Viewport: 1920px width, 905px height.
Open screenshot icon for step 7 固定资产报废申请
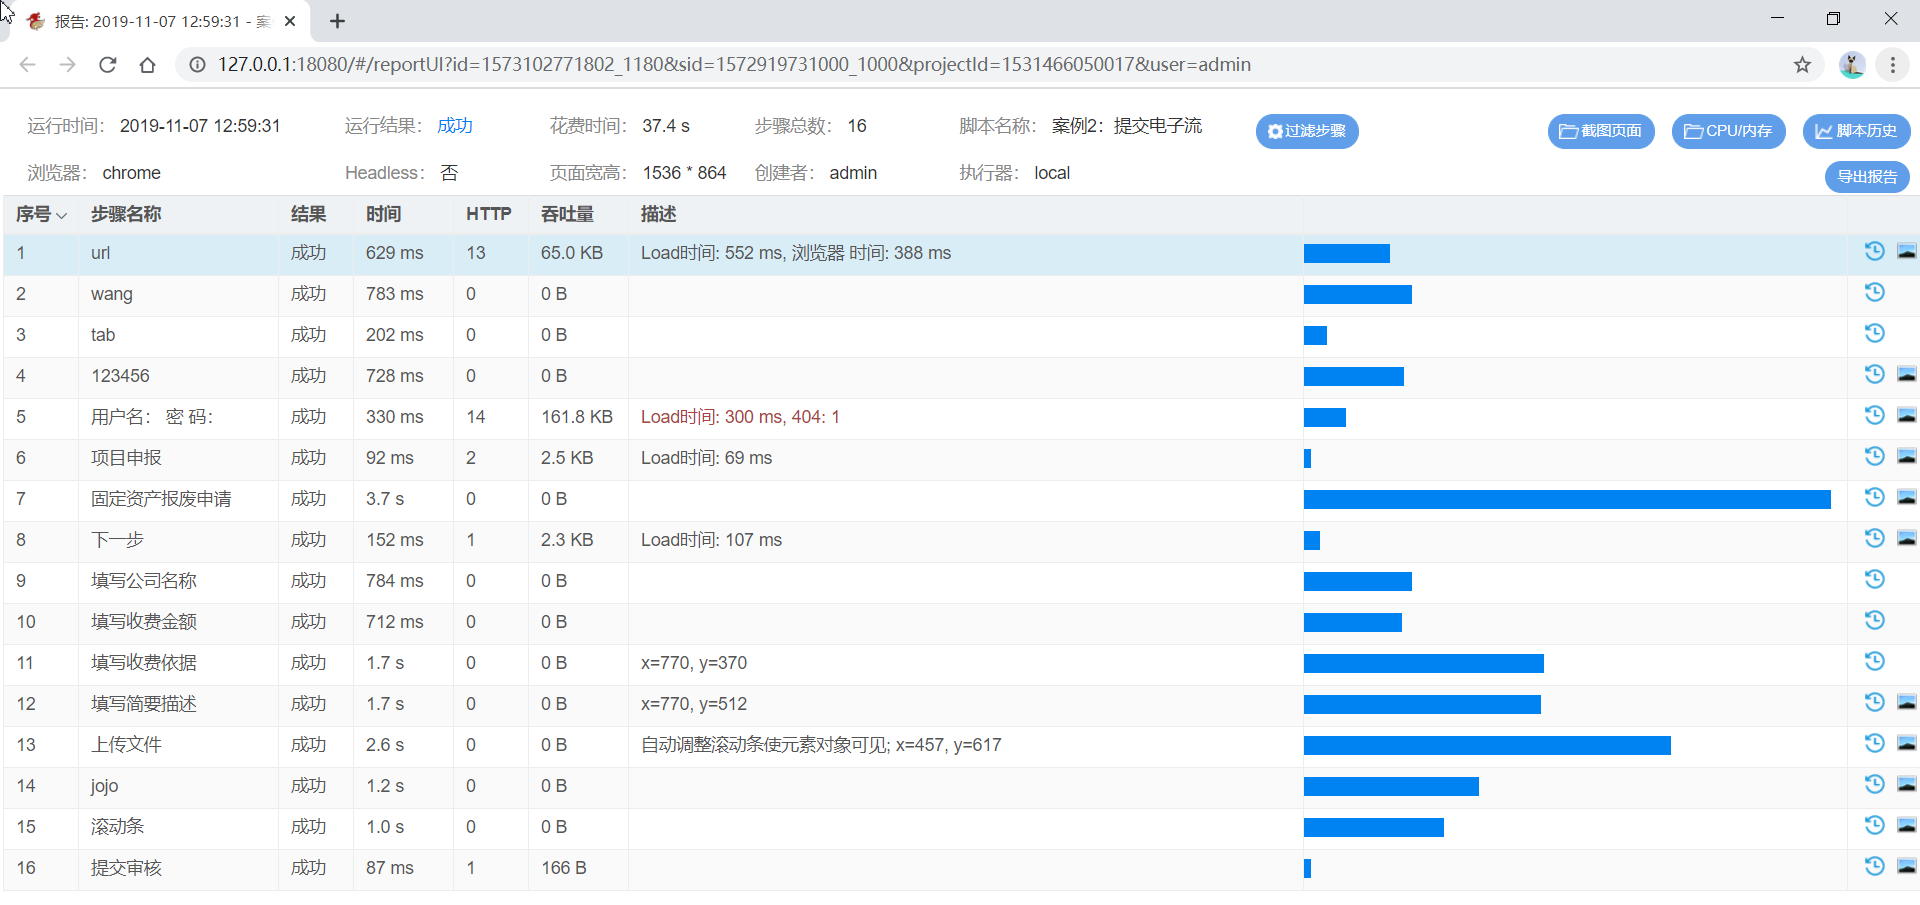point(1906,497)
